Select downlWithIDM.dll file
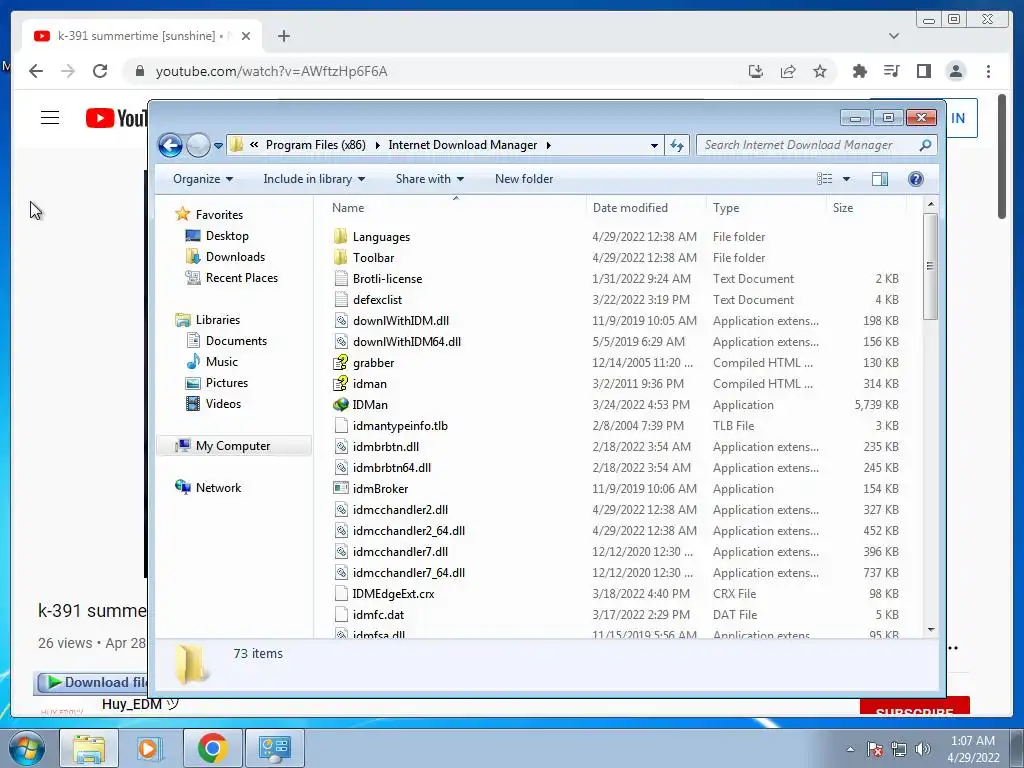 pos(400,321)
